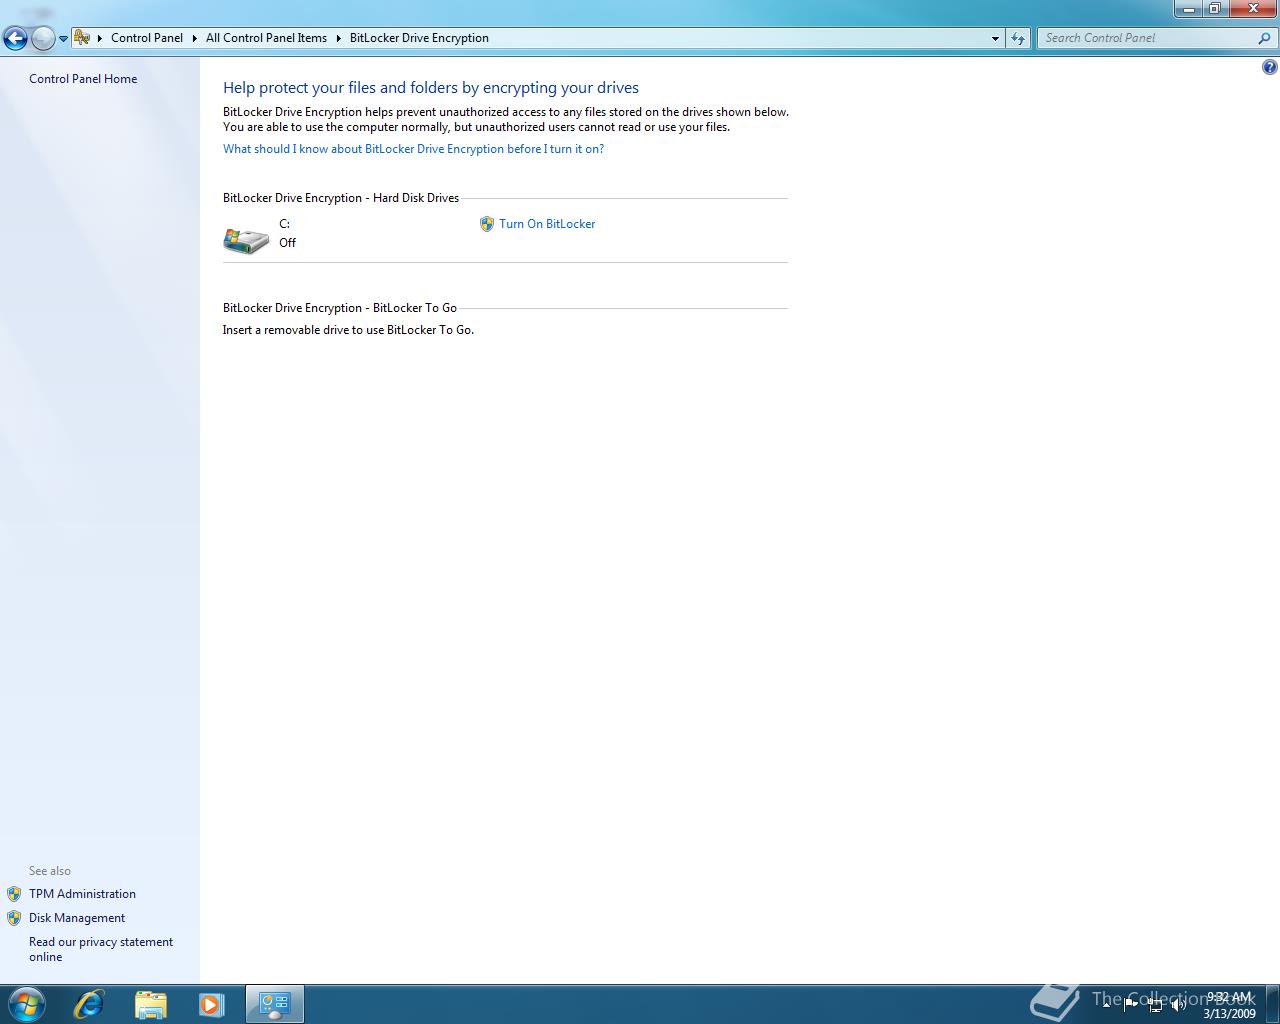Select All Control Panel Items breadcrumb
The image size is (1280, 1024).
click(266, 38)
